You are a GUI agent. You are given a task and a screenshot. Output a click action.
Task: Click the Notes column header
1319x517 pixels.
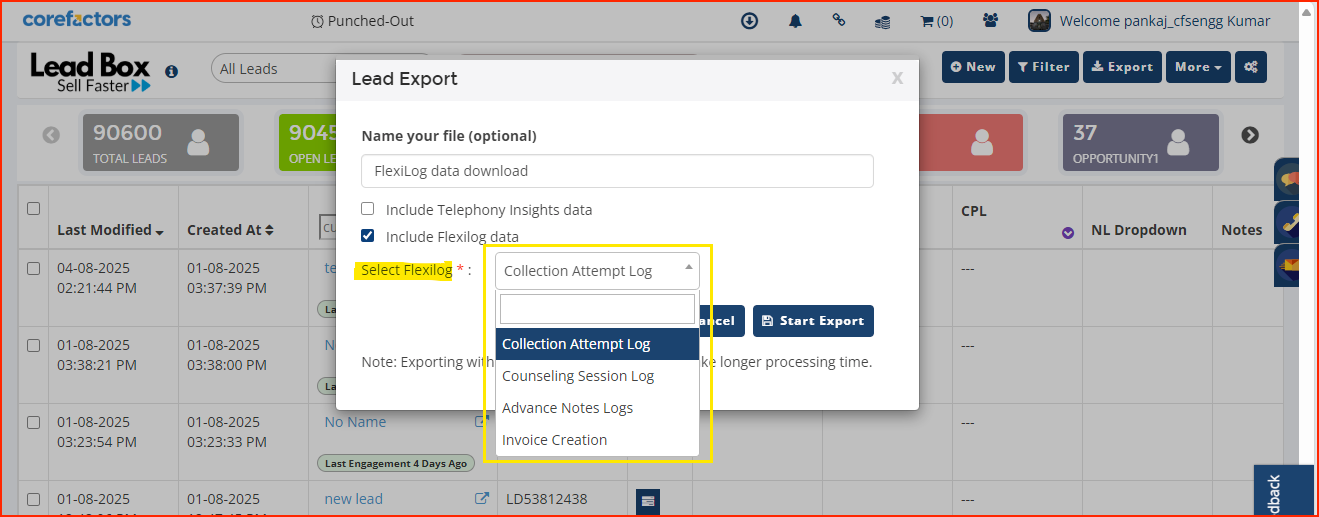click(x=1242, y=230)
